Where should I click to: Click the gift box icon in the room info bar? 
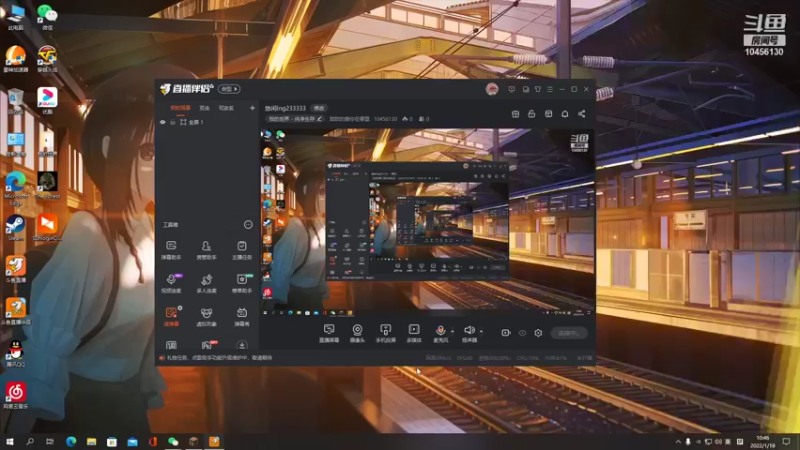click(515, 114)
